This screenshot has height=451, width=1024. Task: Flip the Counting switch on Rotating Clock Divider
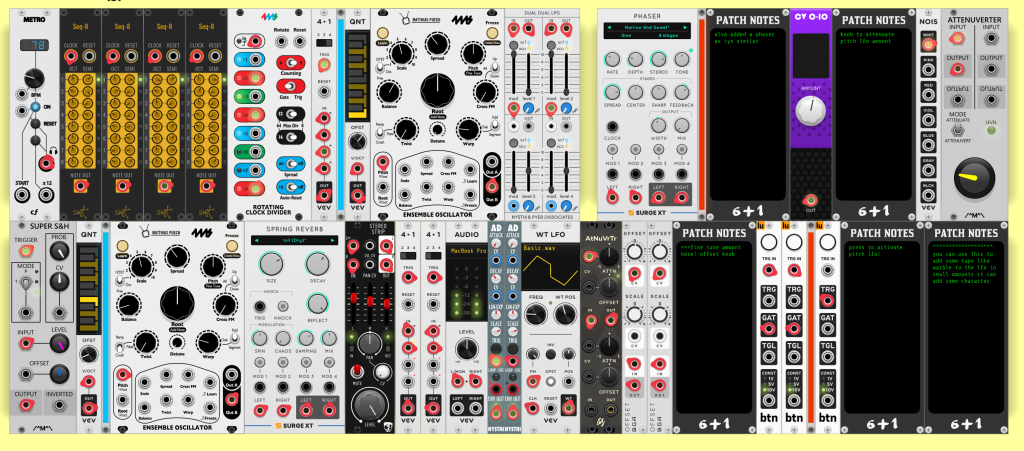(x=291, y=63)
